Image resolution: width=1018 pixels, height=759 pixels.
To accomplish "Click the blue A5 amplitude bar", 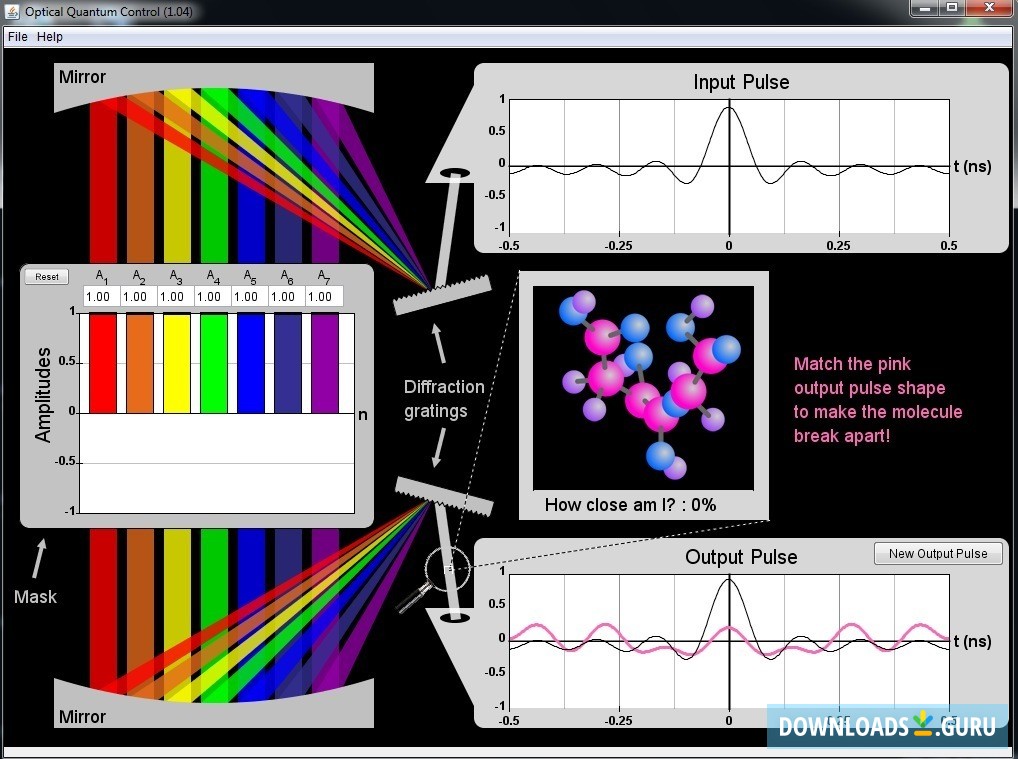I will click(x=251, y=363).
